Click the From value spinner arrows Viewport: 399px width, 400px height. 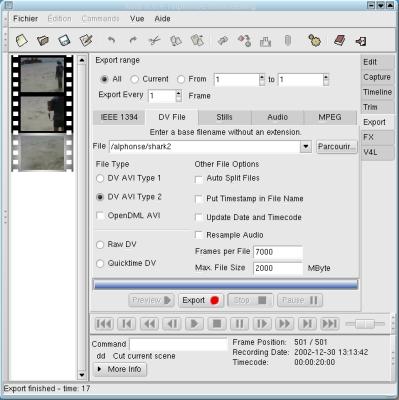[262, 80]
